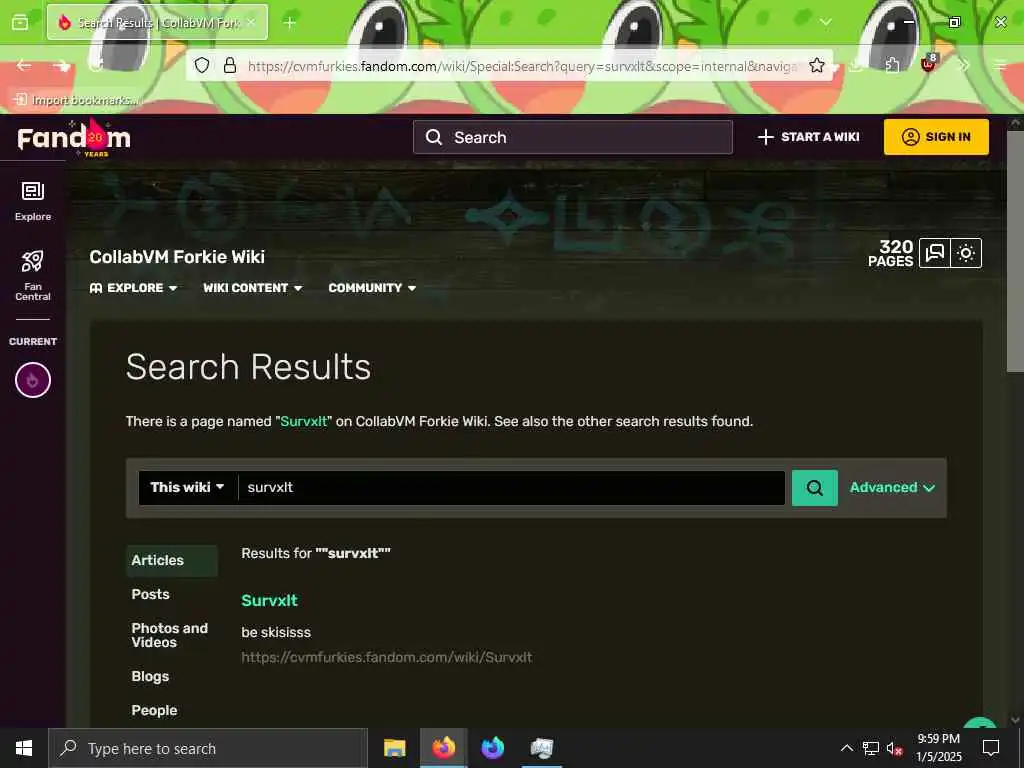
Task: Click the survxlt search query field
Action: click(x=511, y=488)
